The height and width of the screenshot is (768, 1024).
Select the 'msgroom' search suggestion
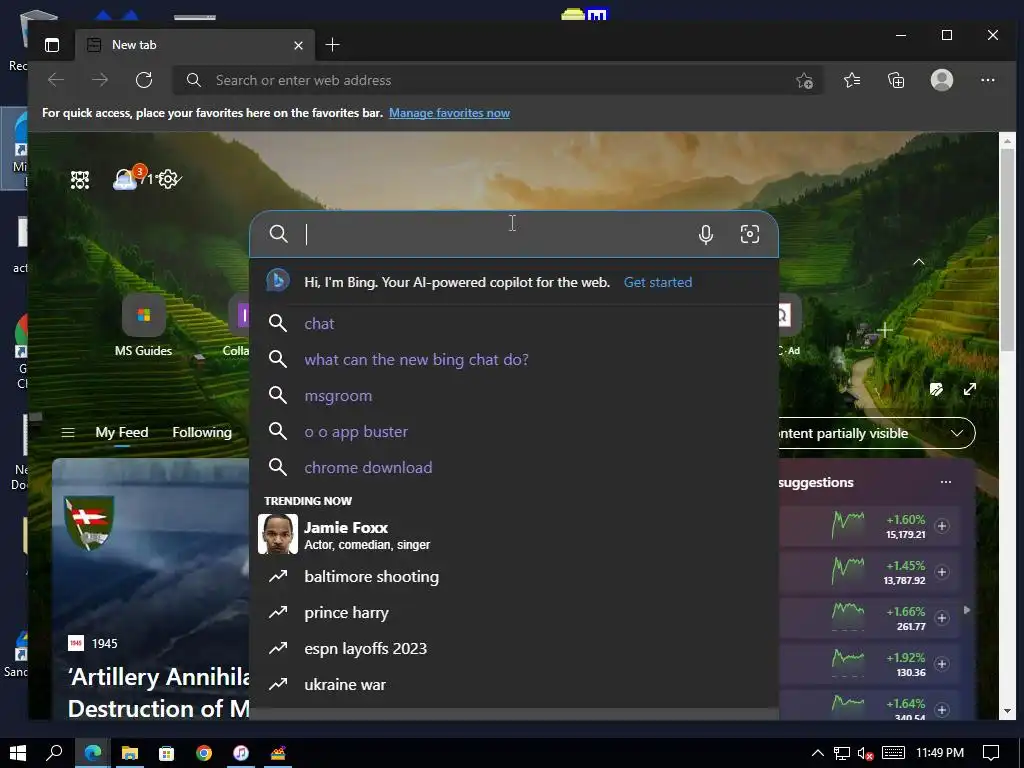514,395
